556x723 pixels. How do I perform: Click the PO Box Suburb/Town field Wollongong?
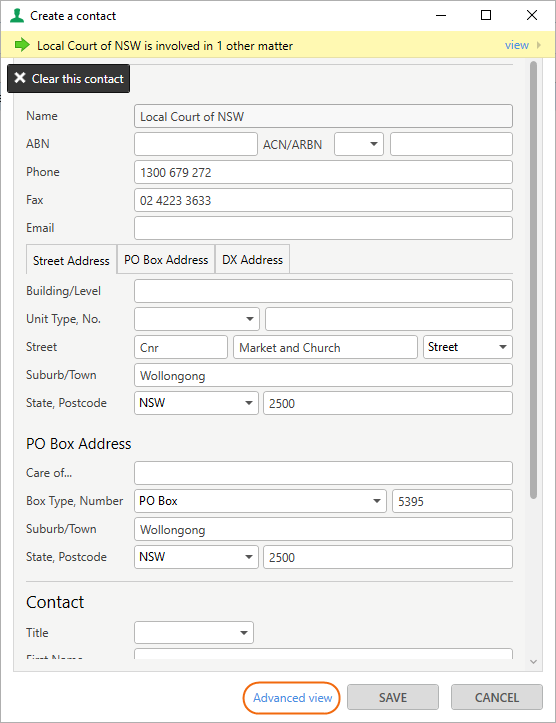pyautogui.click(x=323, y=529)
